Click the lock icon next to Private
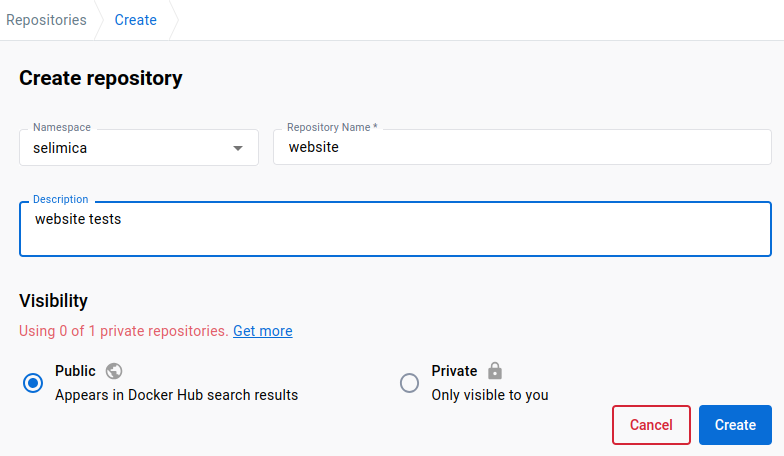The width and height of the screenshot is (784, 456). (495, 370)
